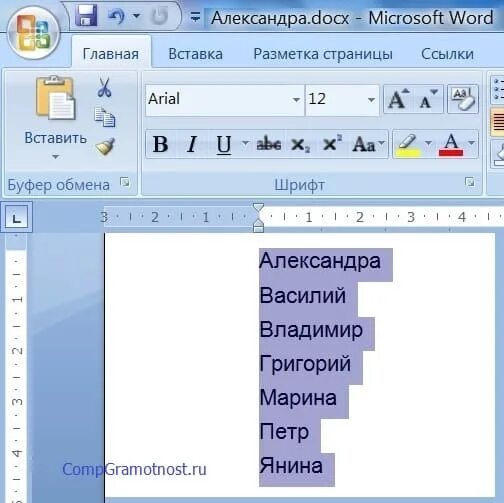Viewport: 504px width, 503px height.
Task: Apply yellow text highlight color
Action: [407, 145]
